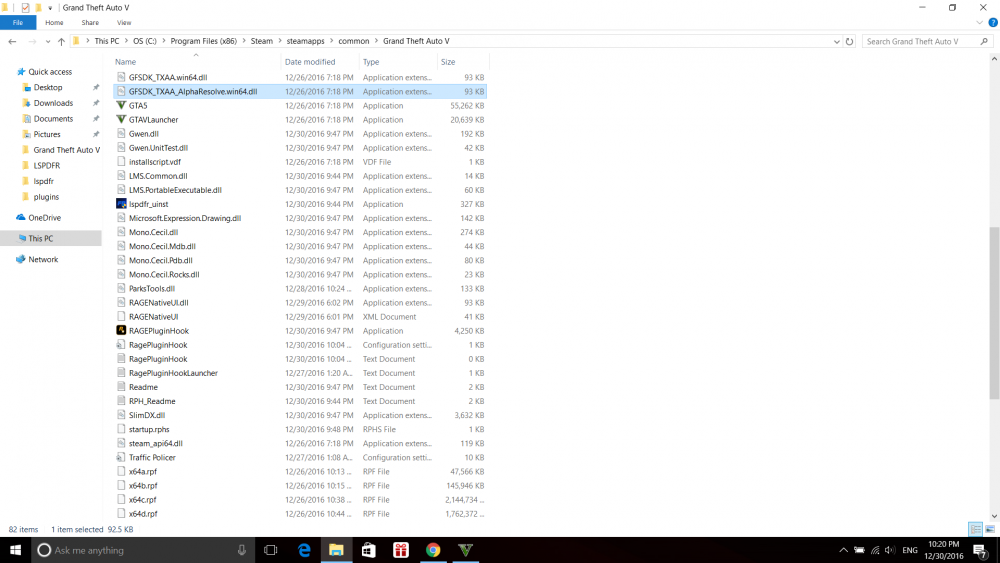1000x563 pixels.
Task: Open plugins folder in navigation pane
Action: (46, 196)
